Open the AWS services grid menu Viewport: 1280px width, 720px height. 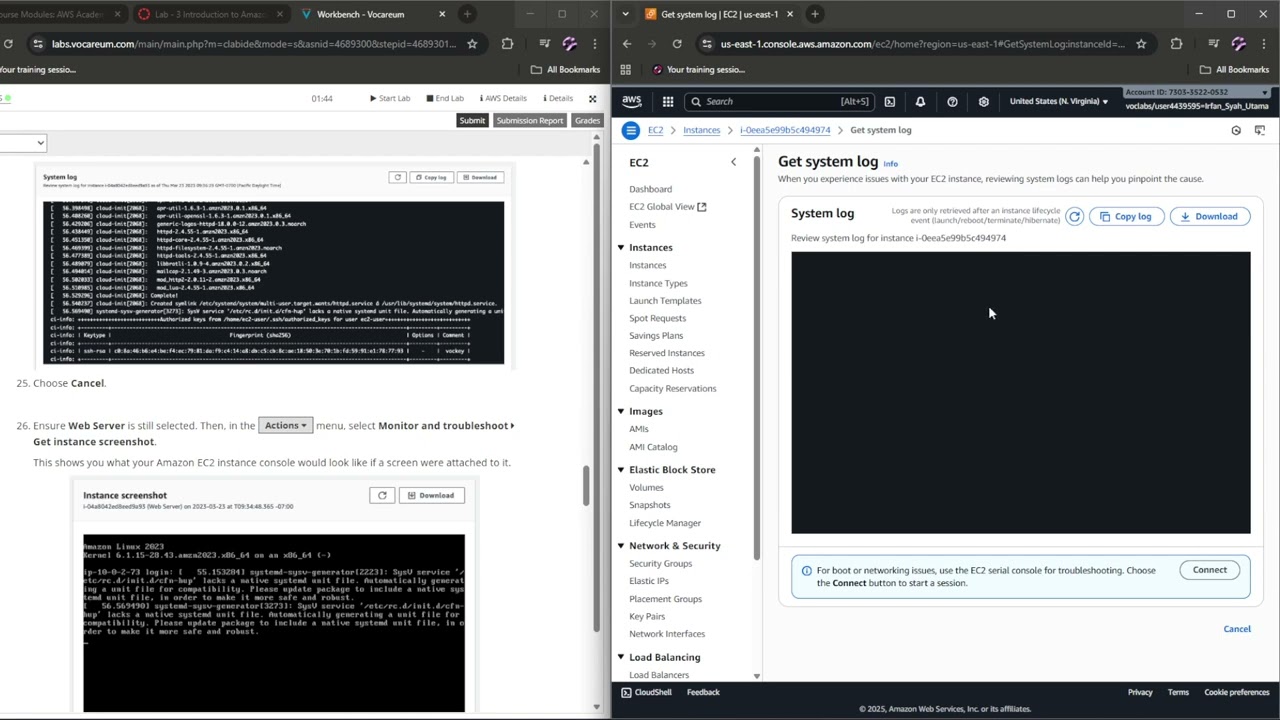pos(668,101)
